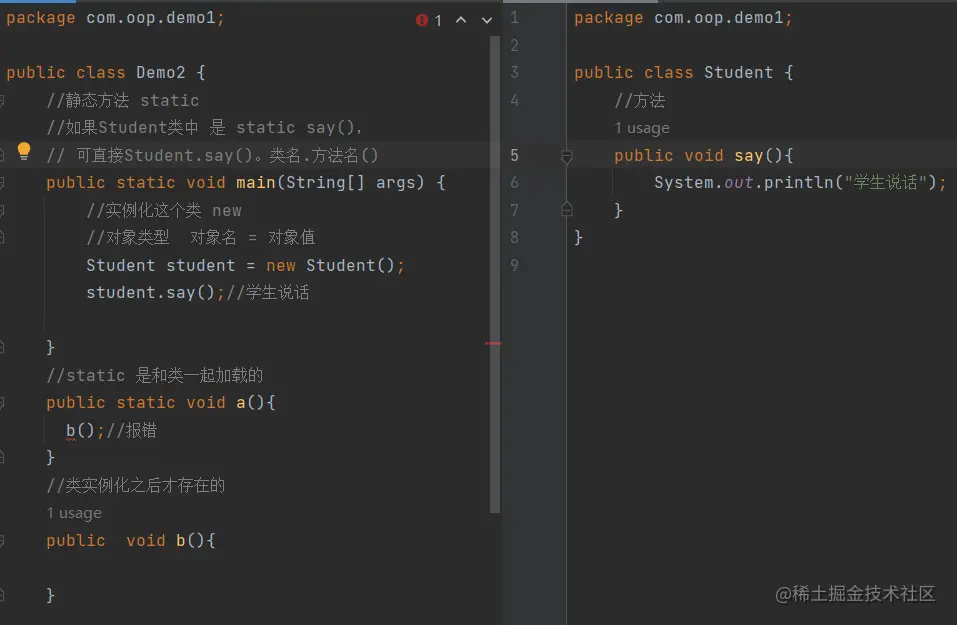Click line number 1 in right gutter
The height and width of the screenshot is (625, 957).
515,17
